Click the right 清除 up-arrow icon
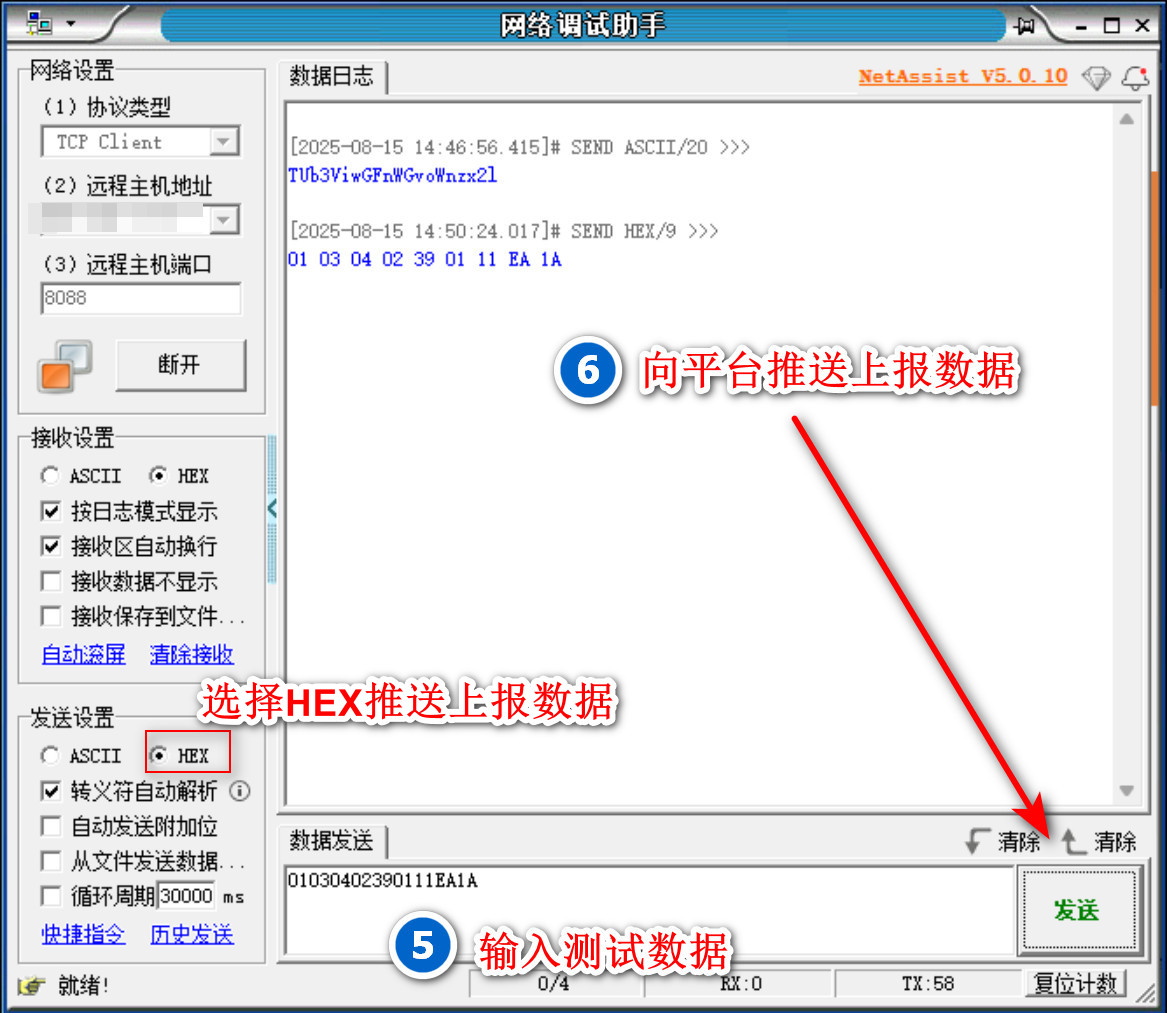Viewport: 1167px width, 1013px height. tap(1074, 842)
